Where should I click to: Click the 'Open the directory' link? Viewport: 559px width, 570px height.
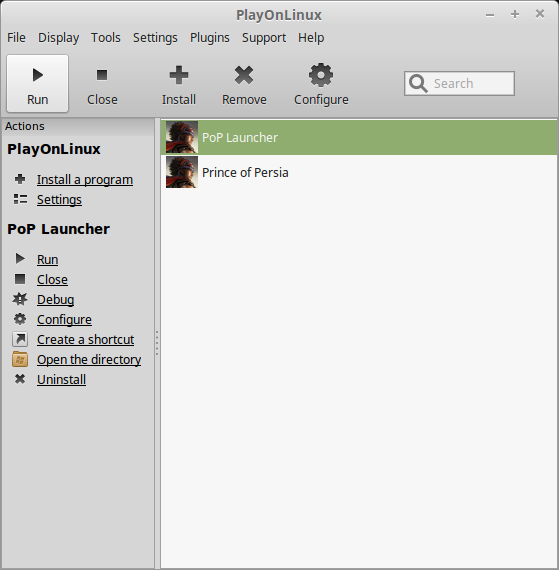(x=89, y=360)
